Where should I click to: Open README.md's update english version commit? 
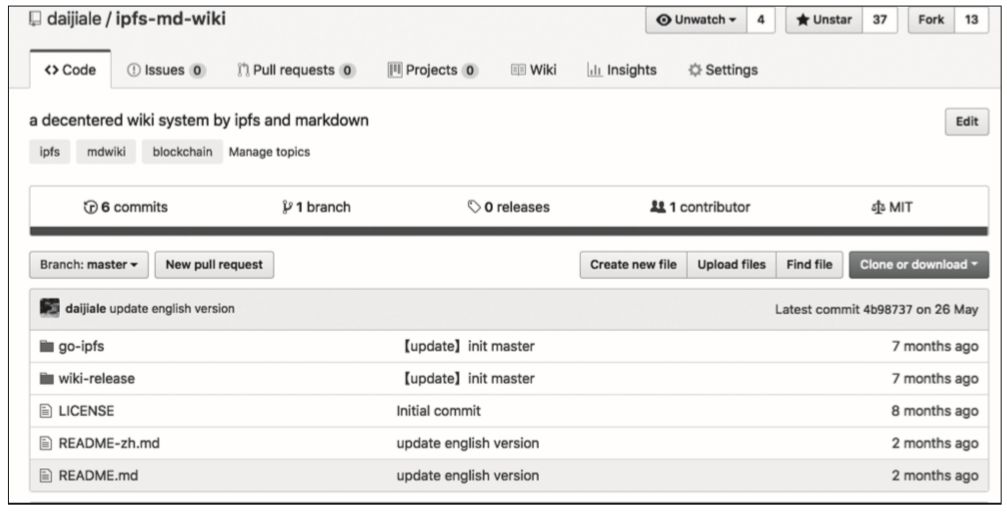(468, 476)
